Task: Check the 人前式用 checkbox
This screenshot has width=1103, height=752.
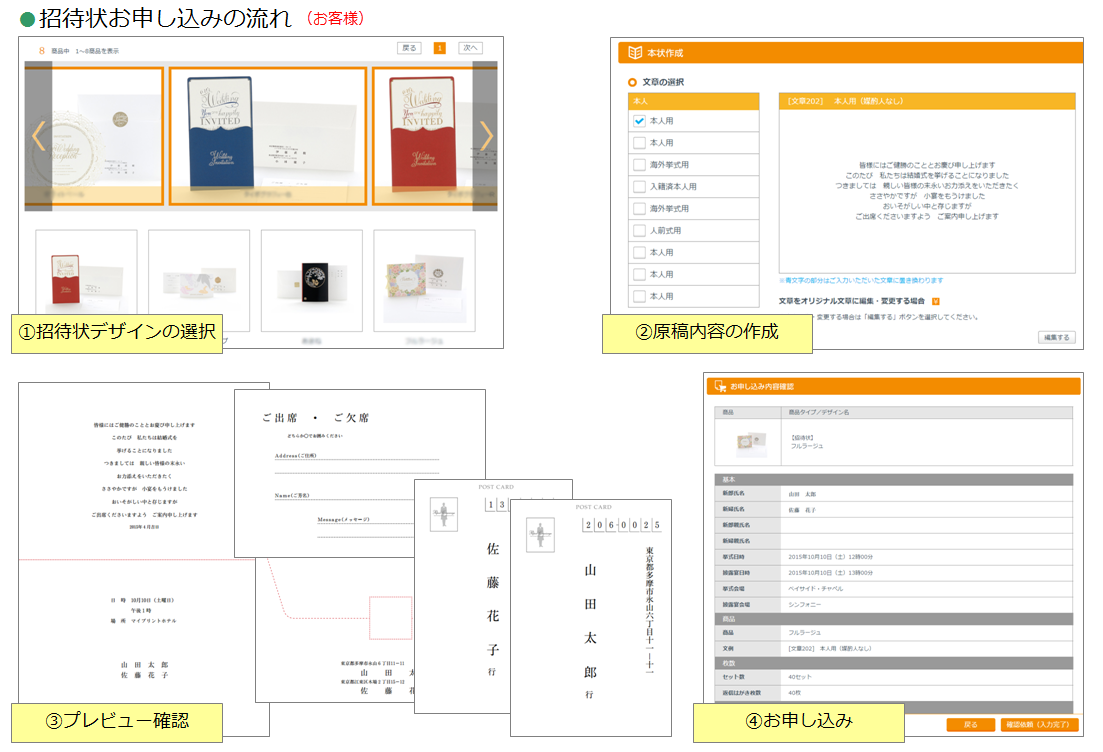Action: click(640, 231)
